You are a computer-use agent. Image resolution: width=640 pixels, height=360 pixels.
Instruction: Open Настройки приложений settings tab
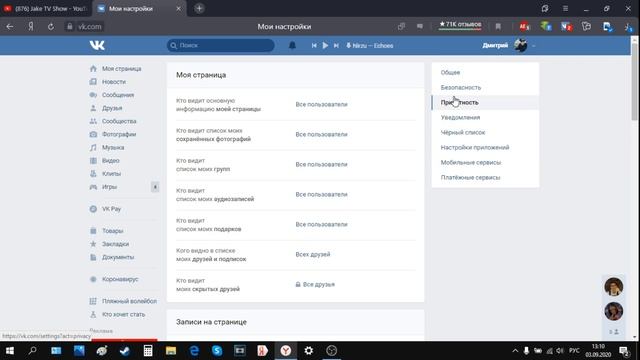485,147
